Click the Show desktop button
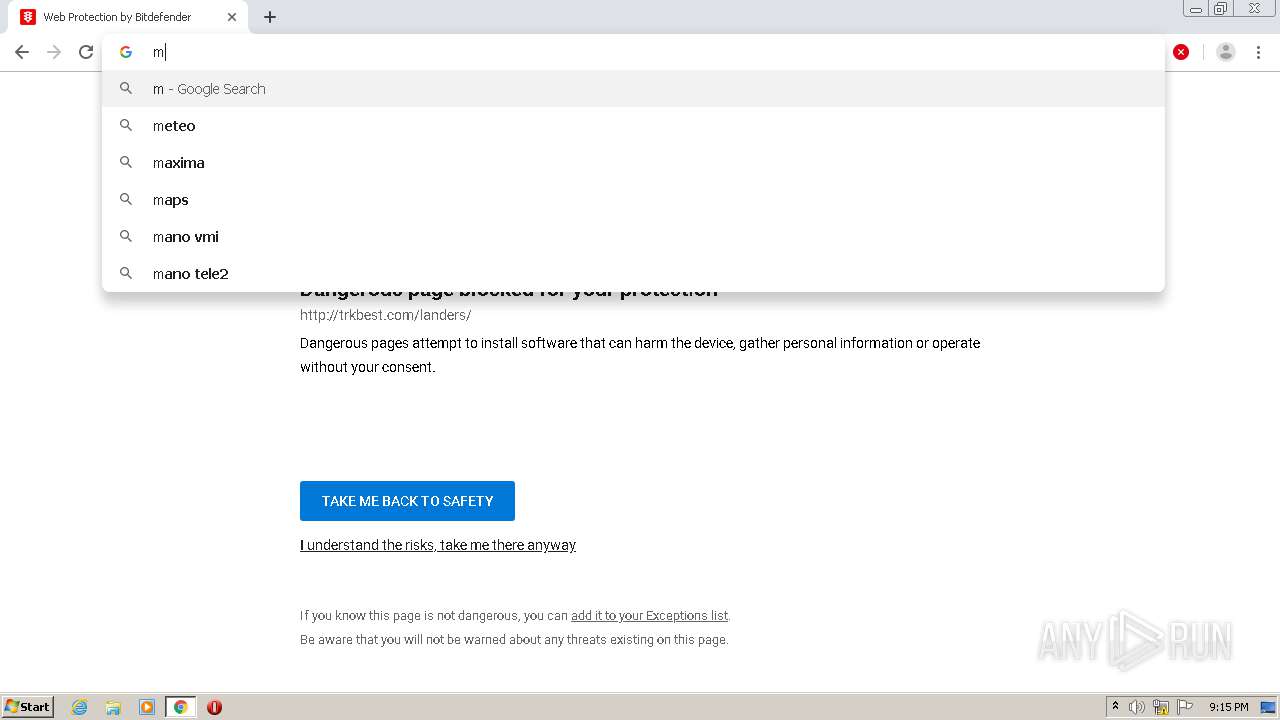The image size is (1280, 720). click(1269, 707)
